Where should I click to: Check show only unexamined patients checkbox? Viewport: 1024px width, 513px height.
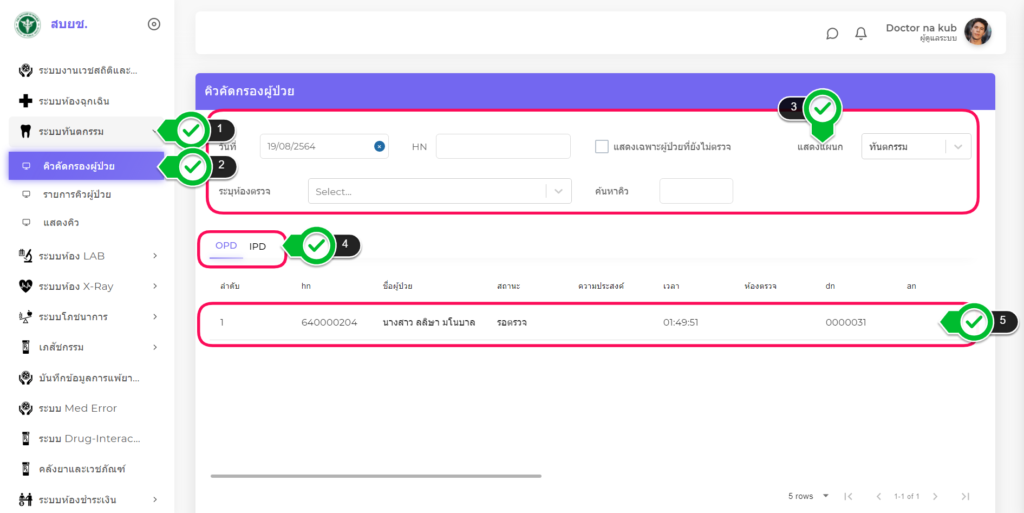(602, 146)
